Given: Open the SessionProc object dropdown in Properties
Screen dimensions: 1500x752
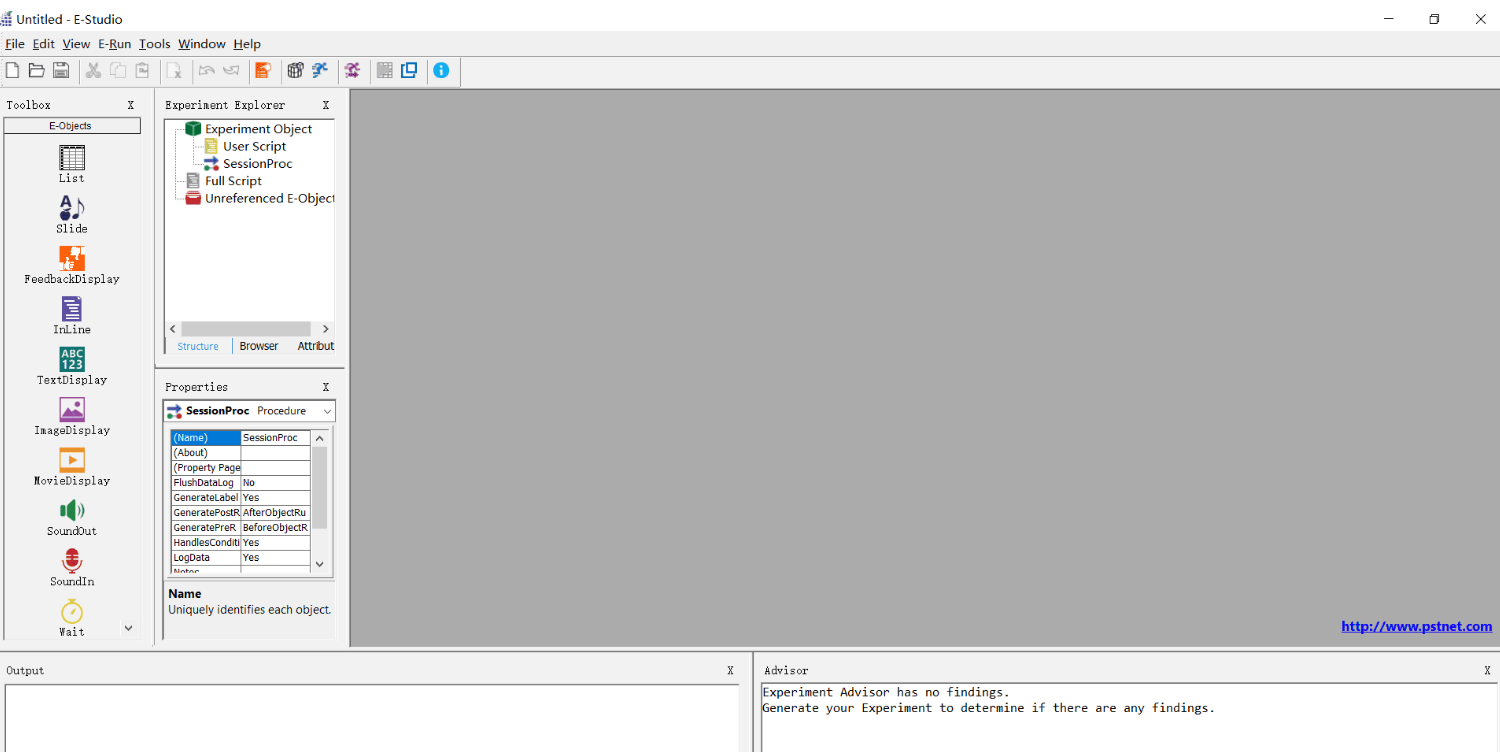Looking at the screenshot, I should click(x=327, y=411).
